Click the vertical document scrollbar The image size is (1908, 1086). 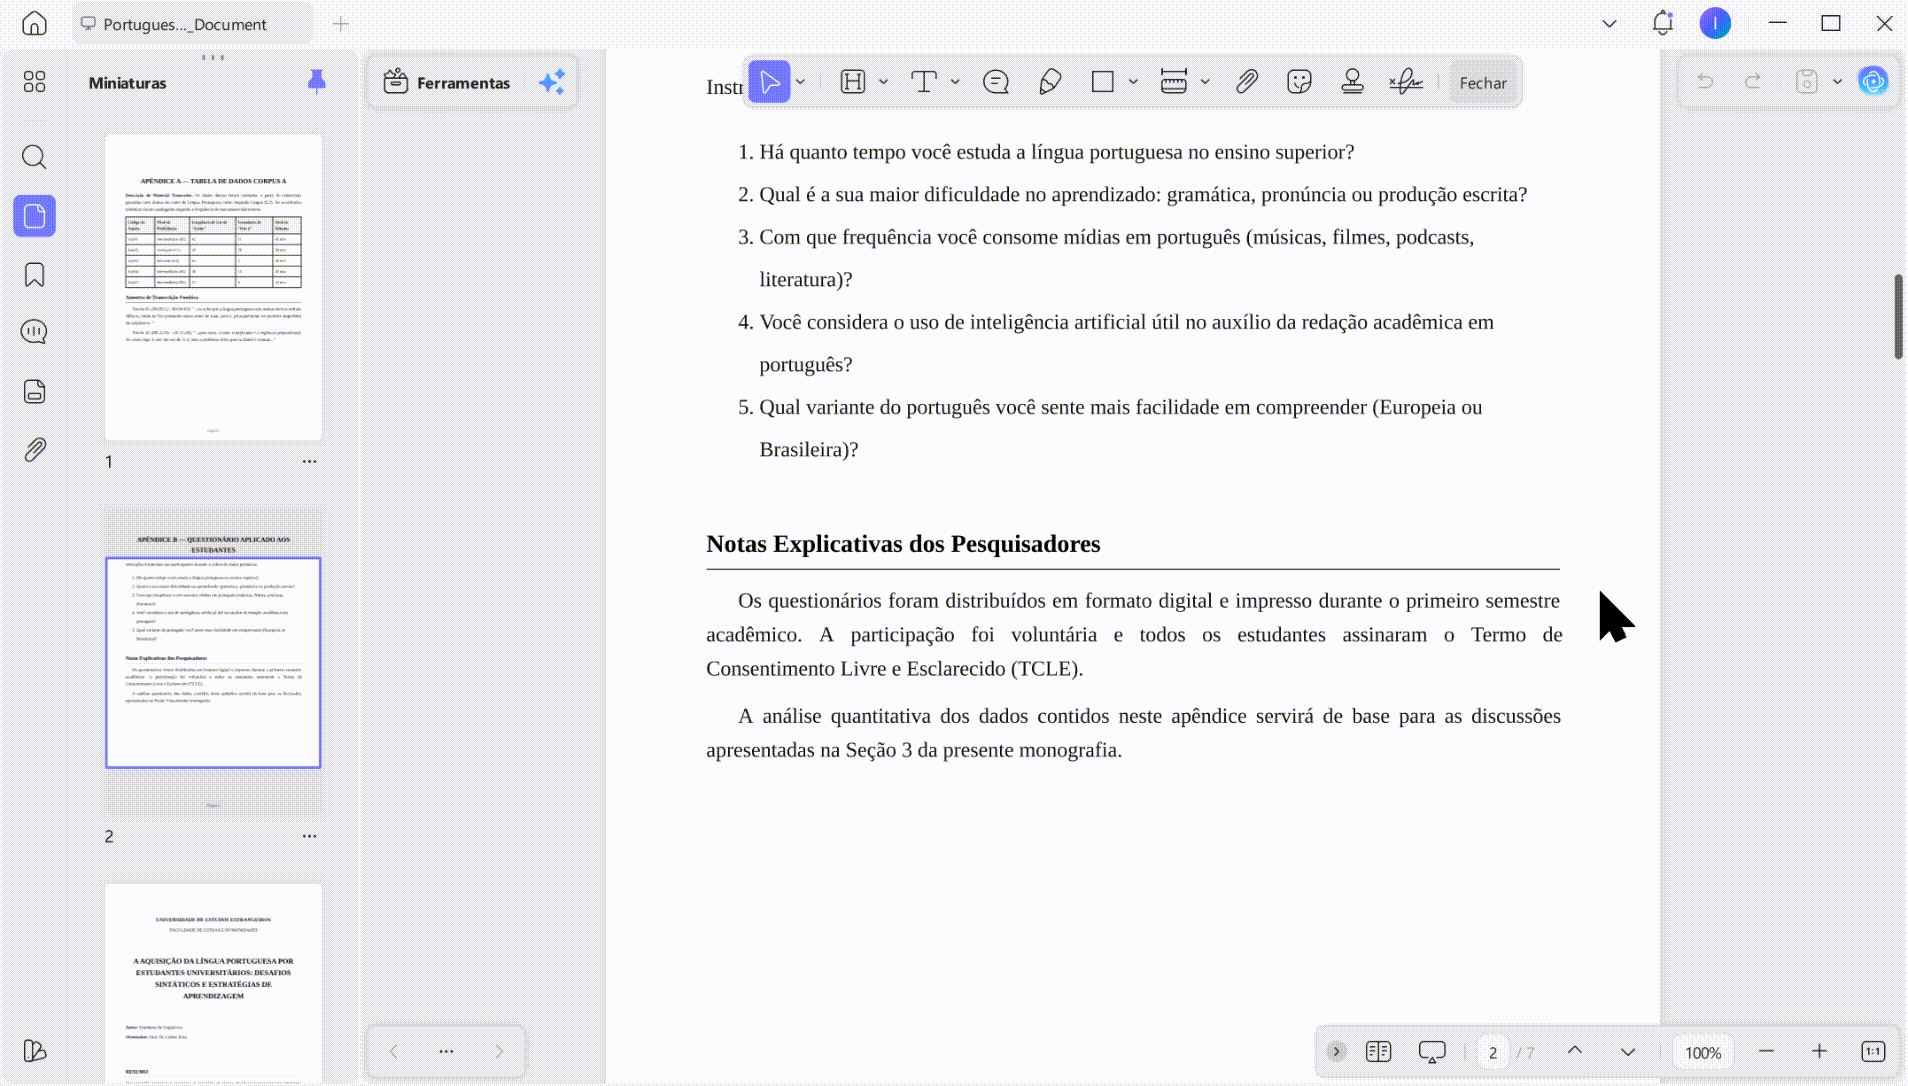[x=1898, y=316]
